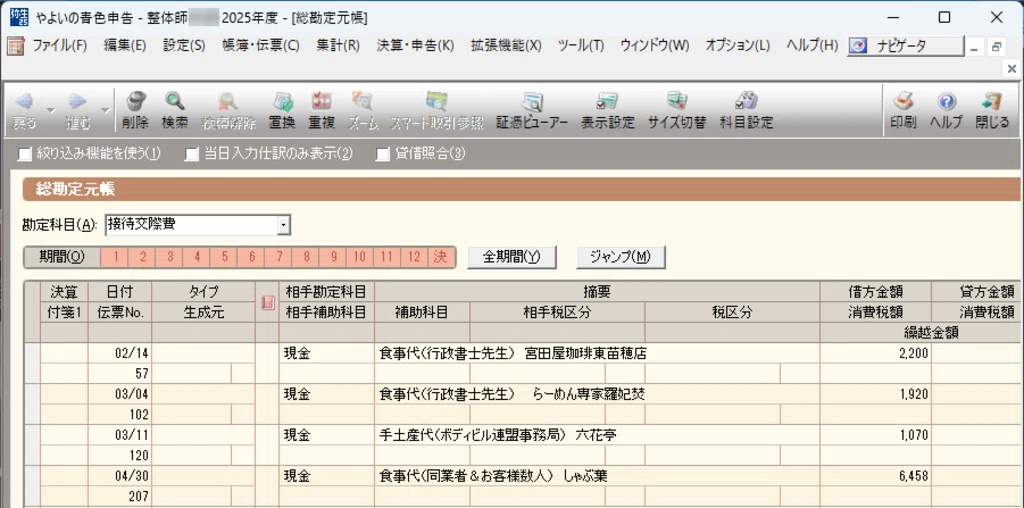Image resolution: width=1024 pixels, height=508 pixels.
Task: Select month 5 in period bar
Action: tap(224, 257)
